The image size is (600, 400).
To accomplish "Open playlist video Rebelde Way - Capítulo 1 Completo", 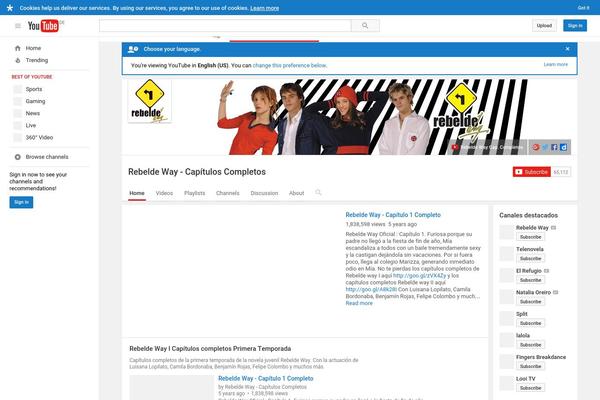I will [x=266, y=378].
